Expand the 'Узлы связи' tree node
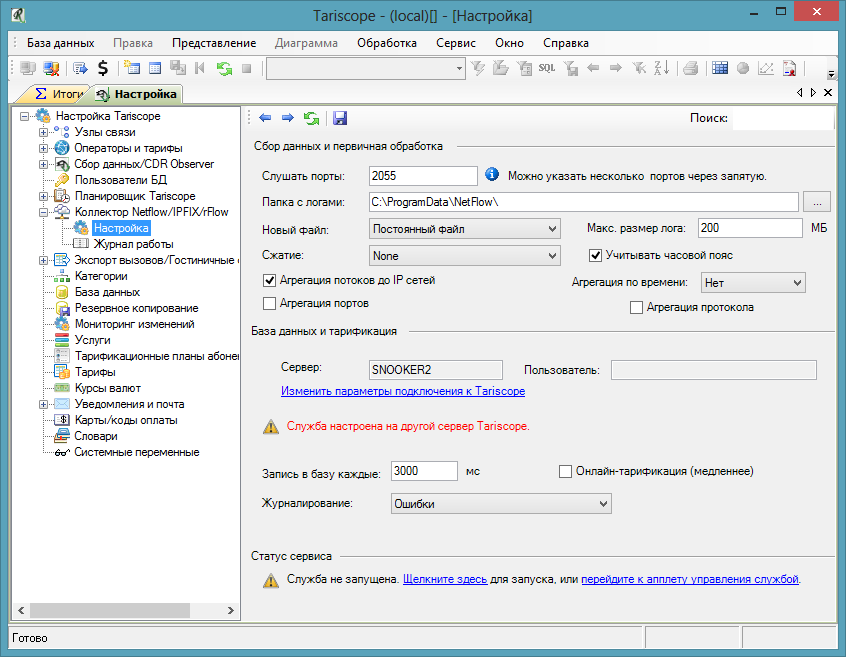The image size is (846, 657). [x=43, y=132]
